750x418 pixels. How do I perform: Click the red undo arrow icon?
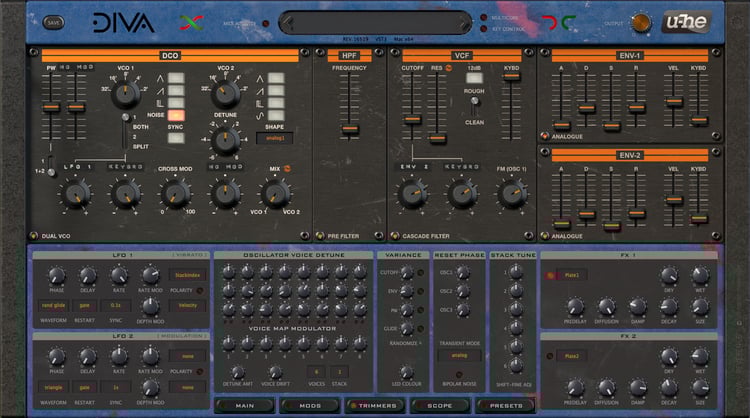coord(550,22)
